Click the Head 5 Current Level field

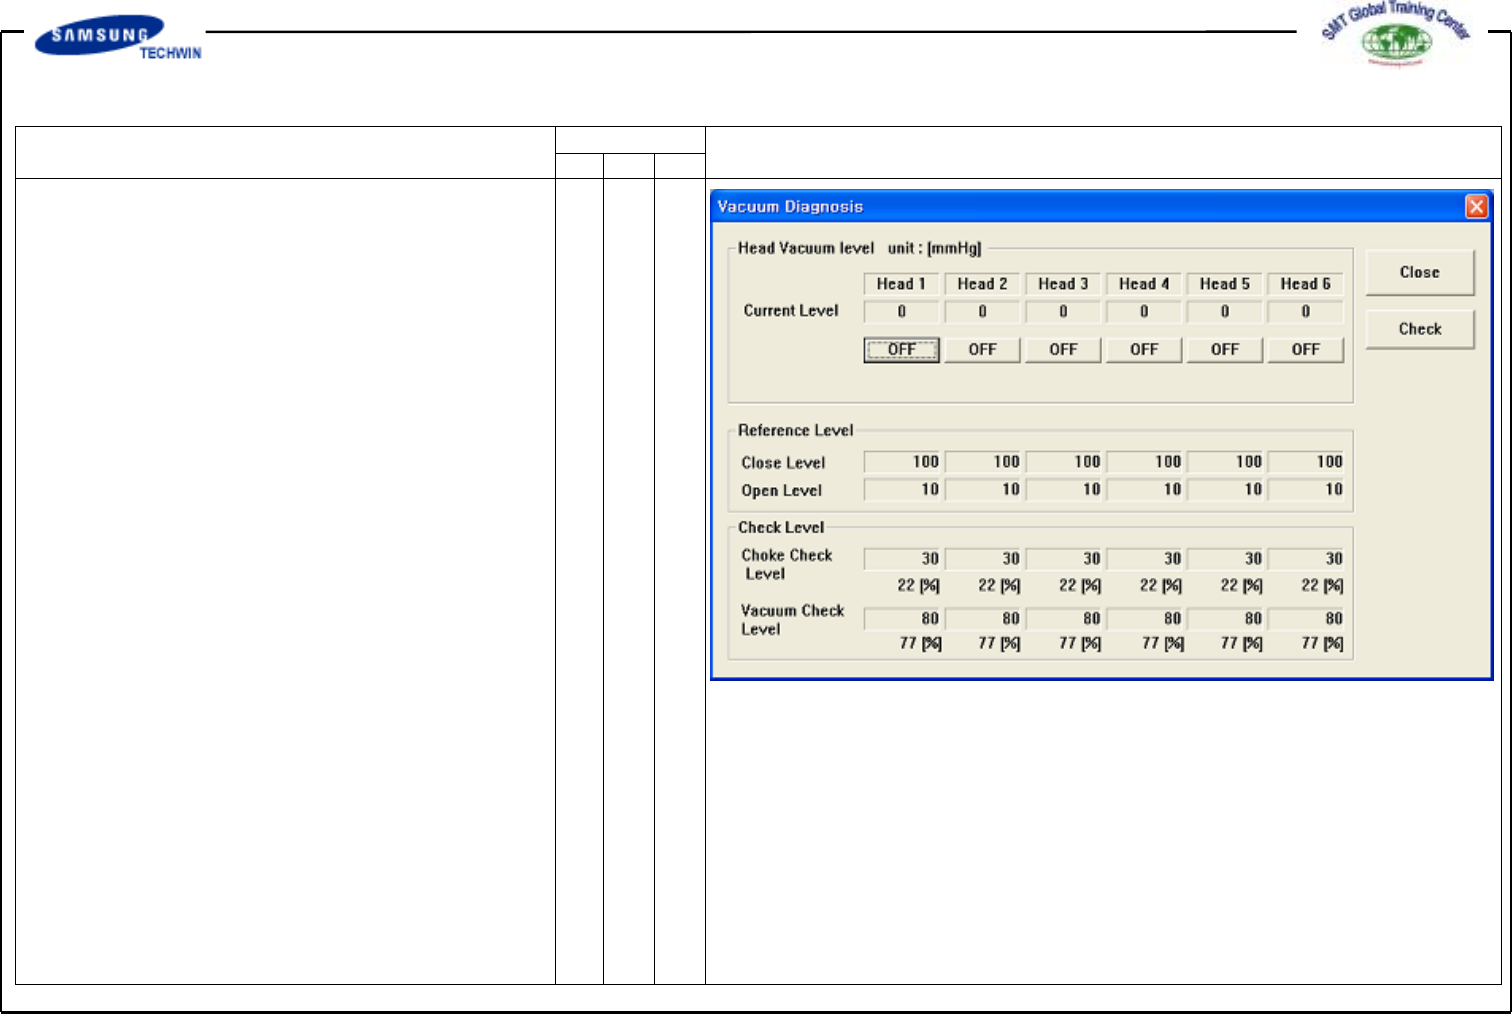(1225, 312)
